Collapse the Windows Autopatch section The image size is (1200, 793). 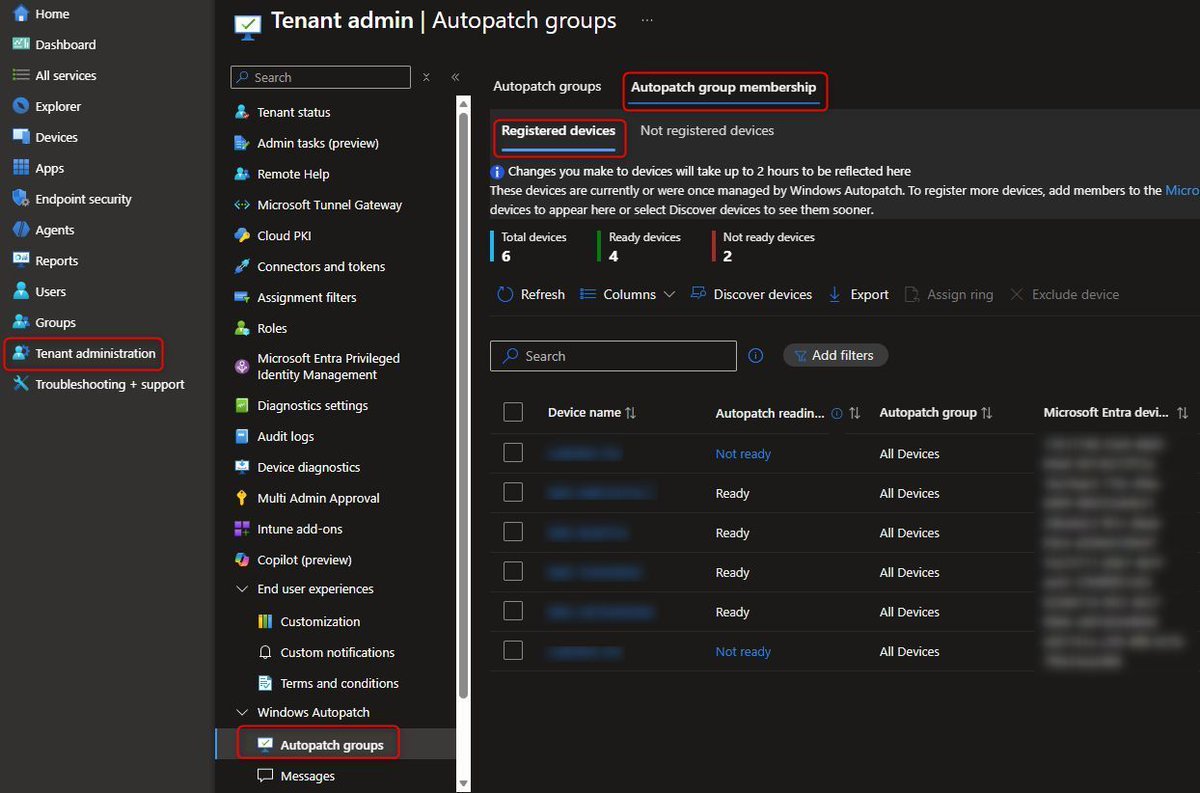coord(243,711)
